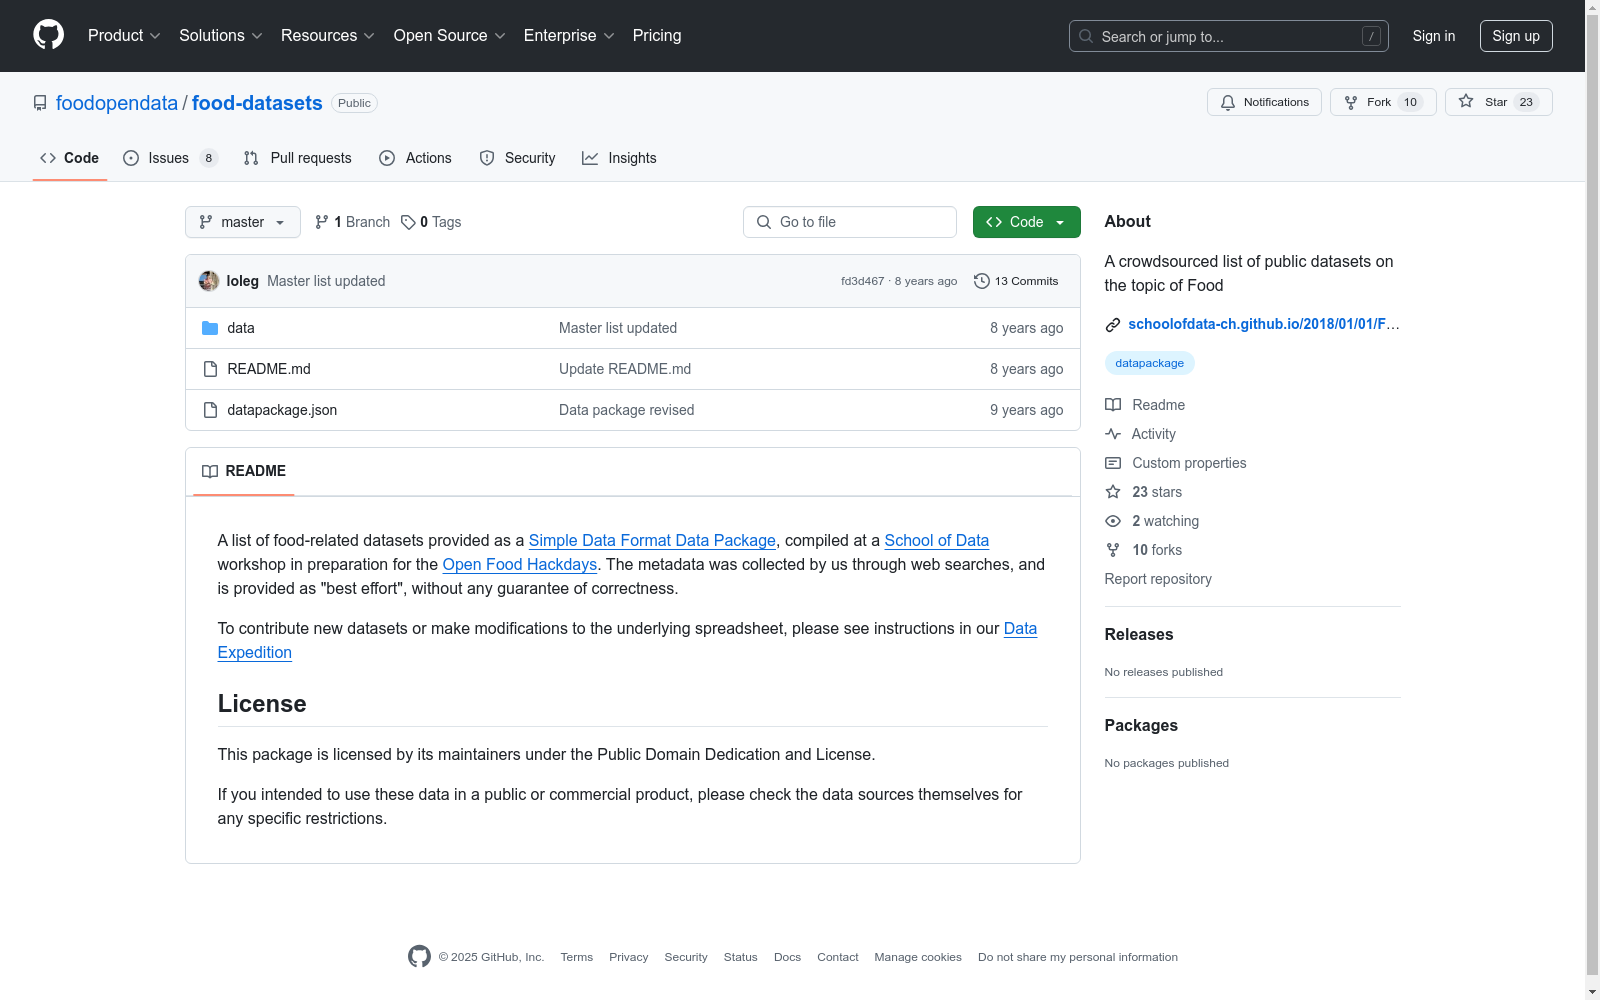Click the 'Data package revised' commit message
The height and width of the screenshot is (1000, 1600).
click(626, 410)
